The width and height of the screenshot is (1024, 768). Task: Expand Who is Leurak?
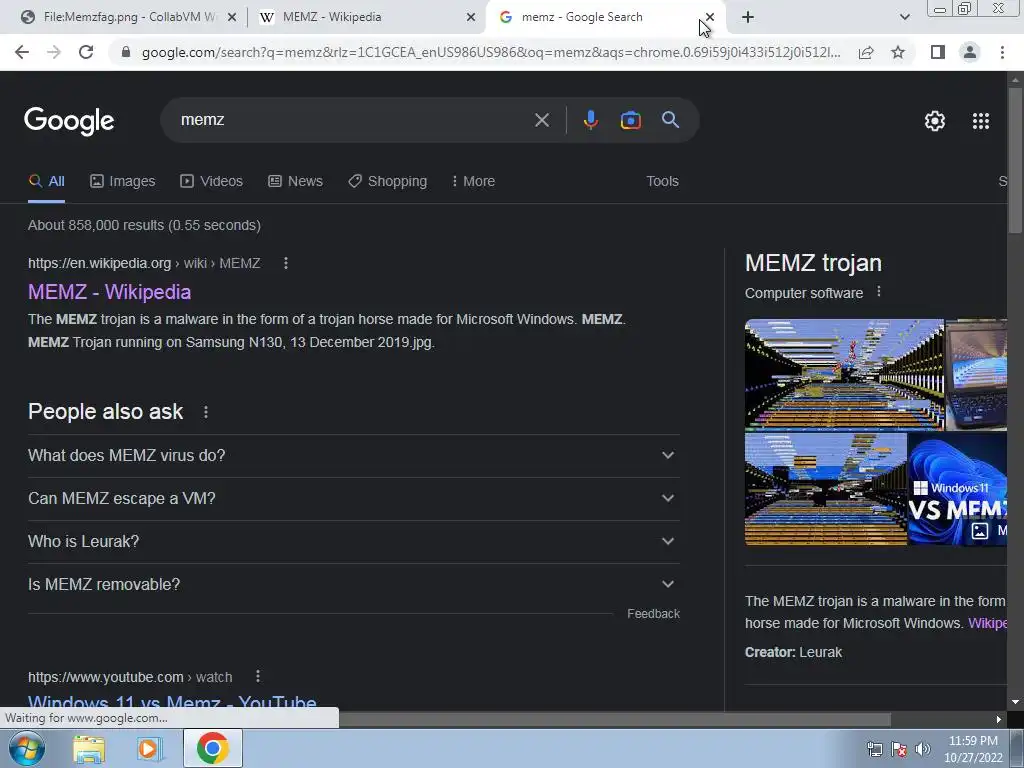click(x=354, y=541)
